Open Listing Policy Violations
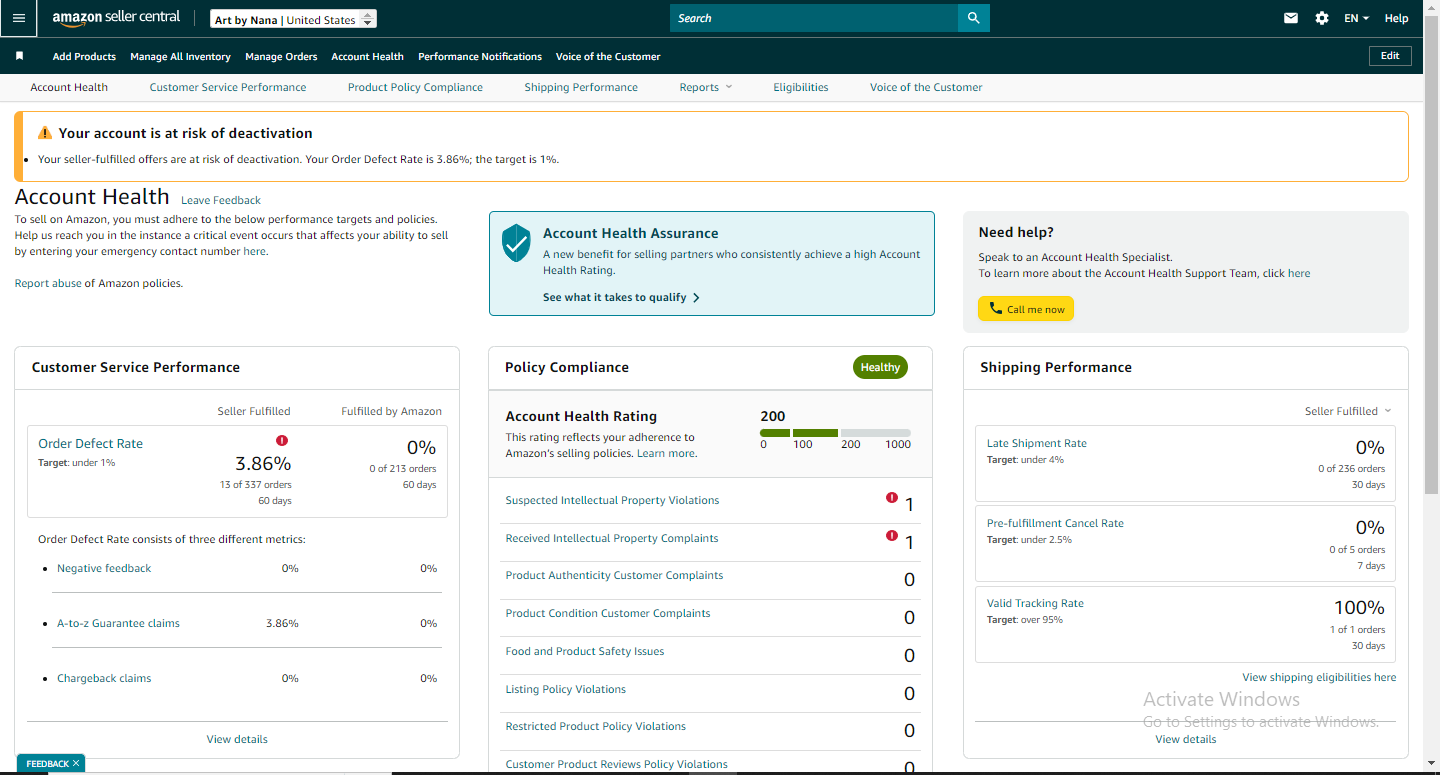Screen dimensions: 1440x775 [x=566, y=689]
